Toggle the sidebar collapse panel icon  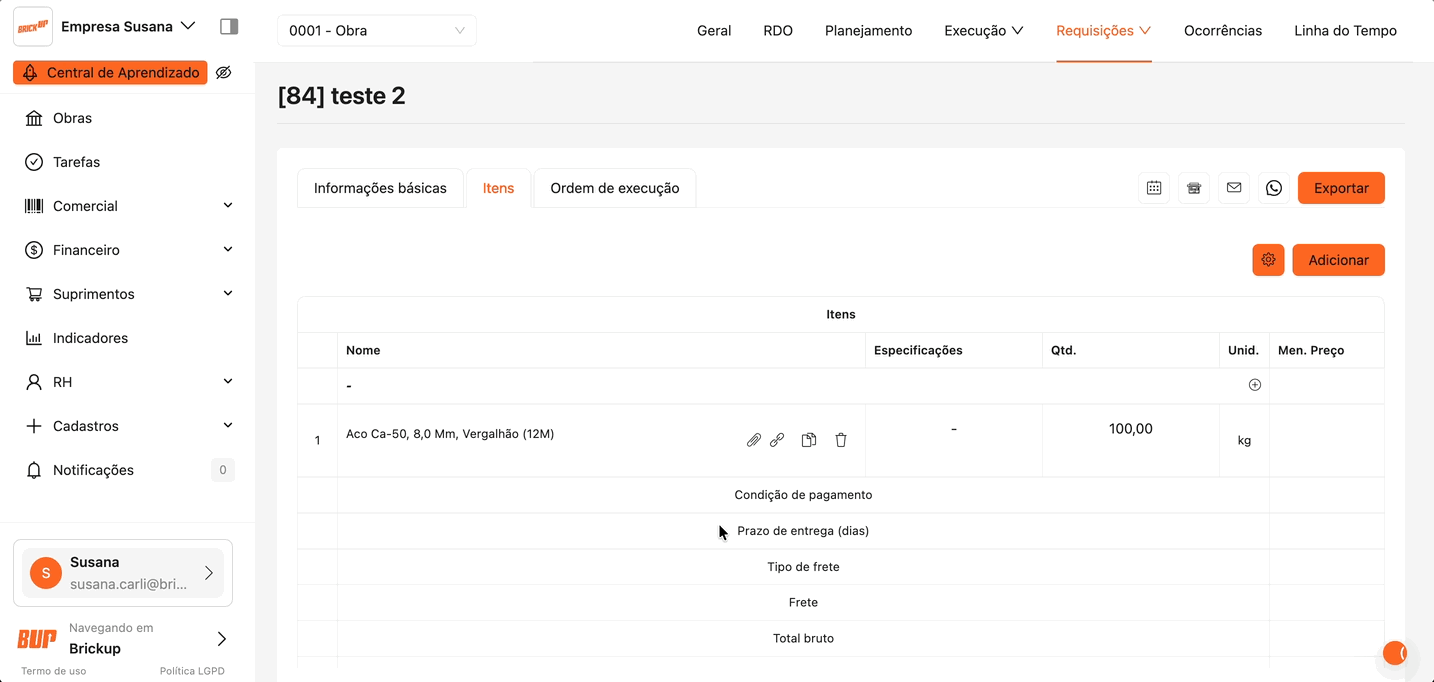229,27
